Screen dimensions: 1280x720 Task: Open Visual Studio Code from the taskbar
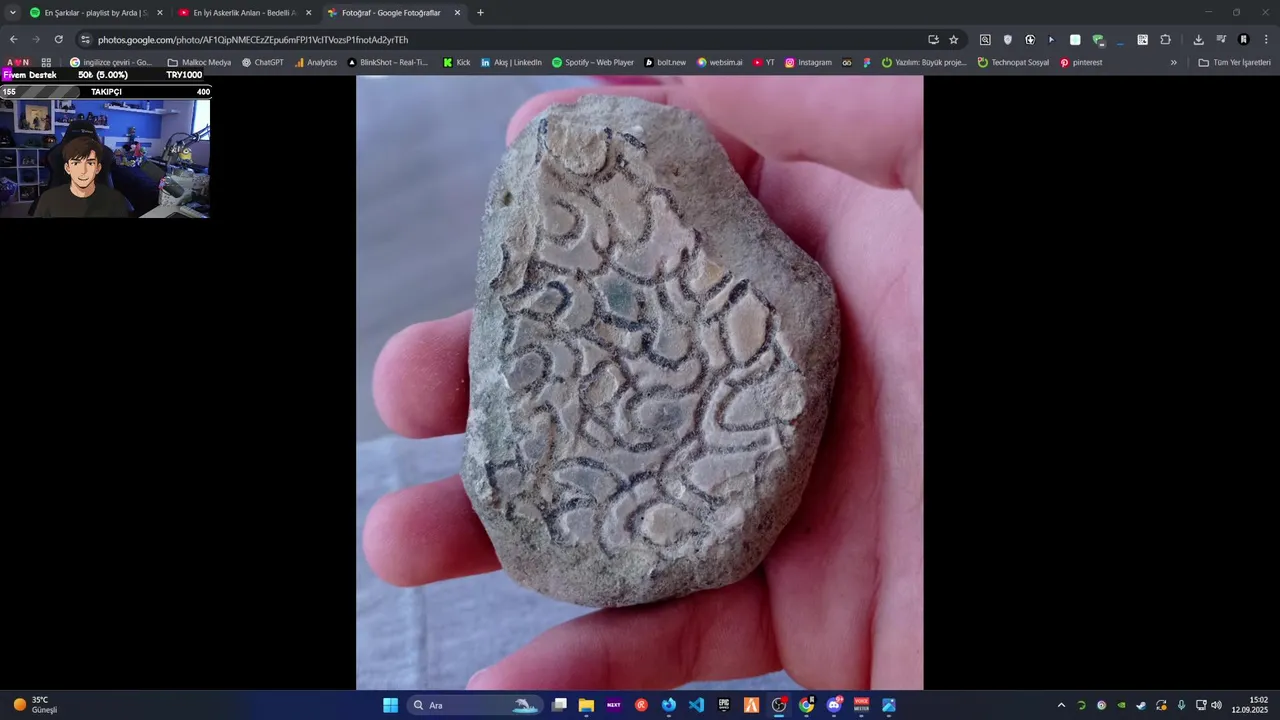point(696,705)
